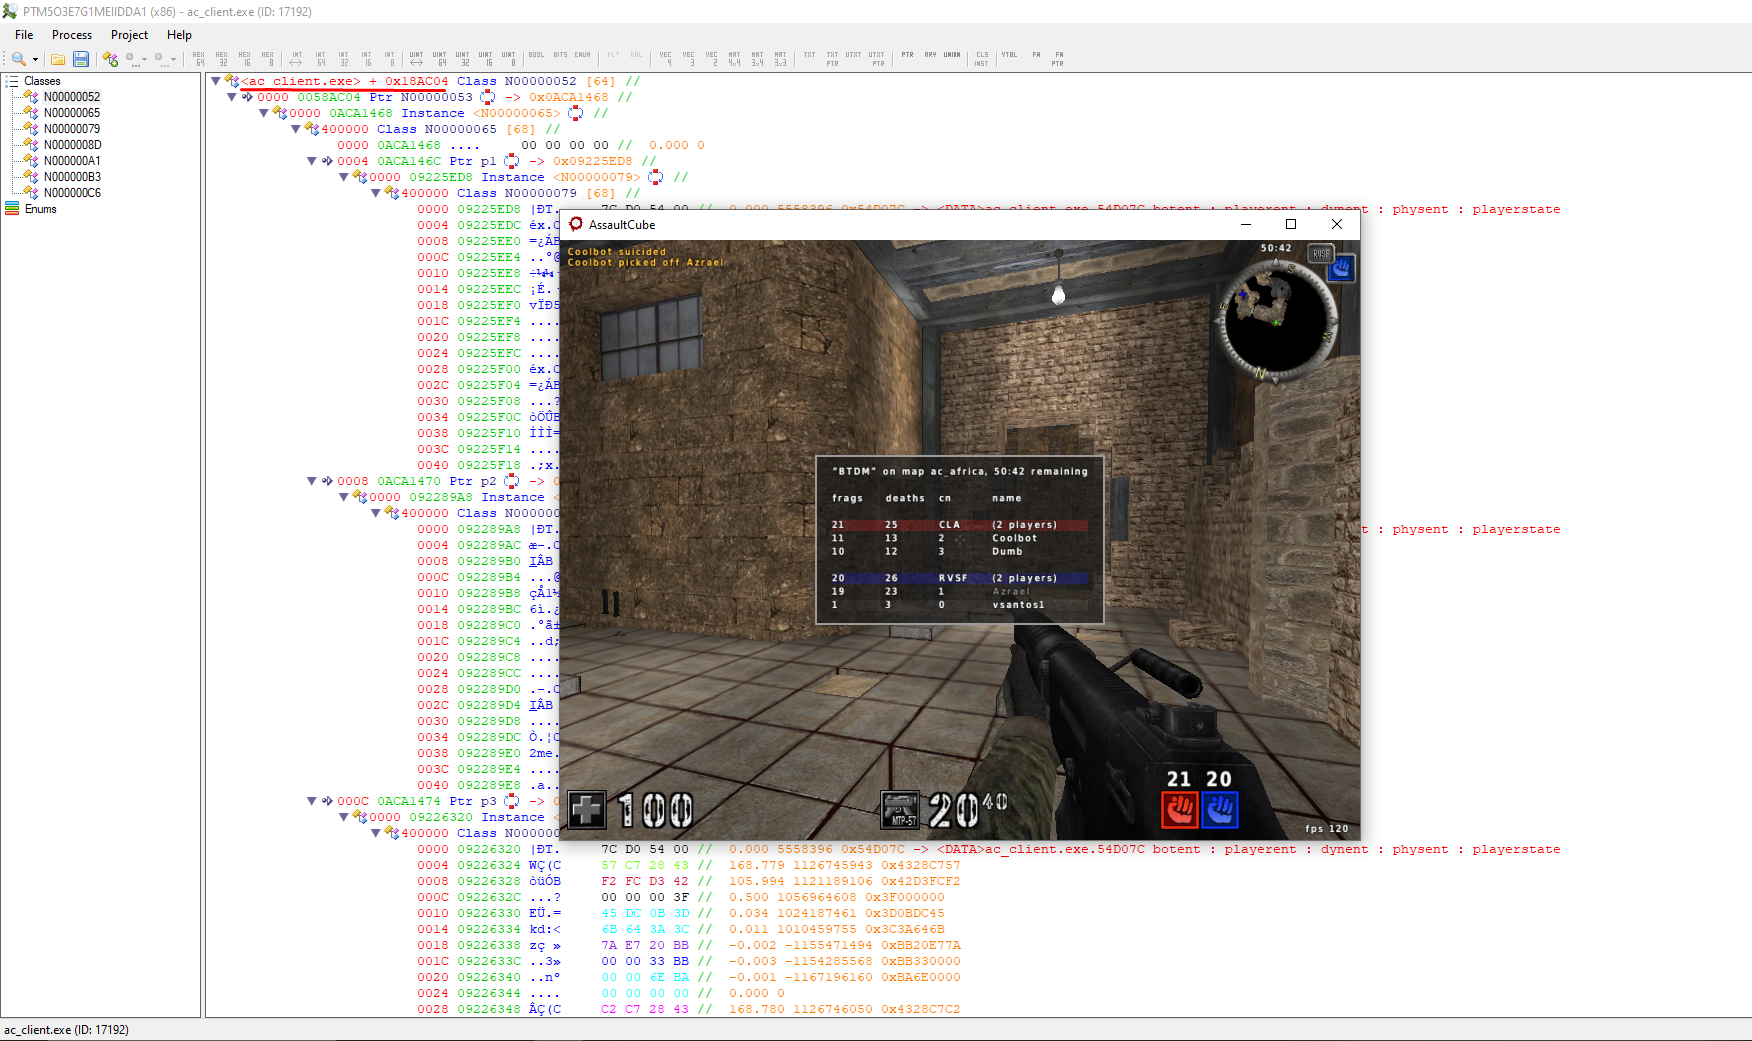Collapse the Ptr p3 node arrow
The height and width of the screenshot is (1041, 1752).
311,801
